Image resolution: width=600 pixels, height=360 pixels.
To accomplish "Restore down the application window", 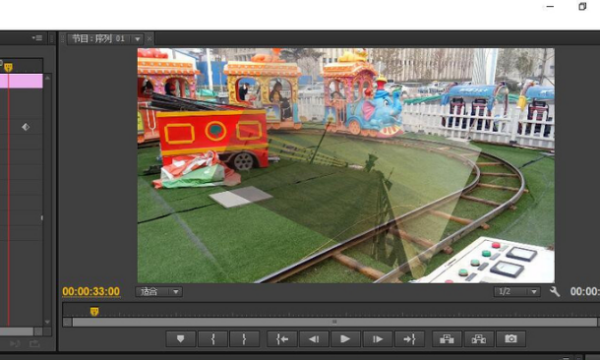I will click(582, 7).
